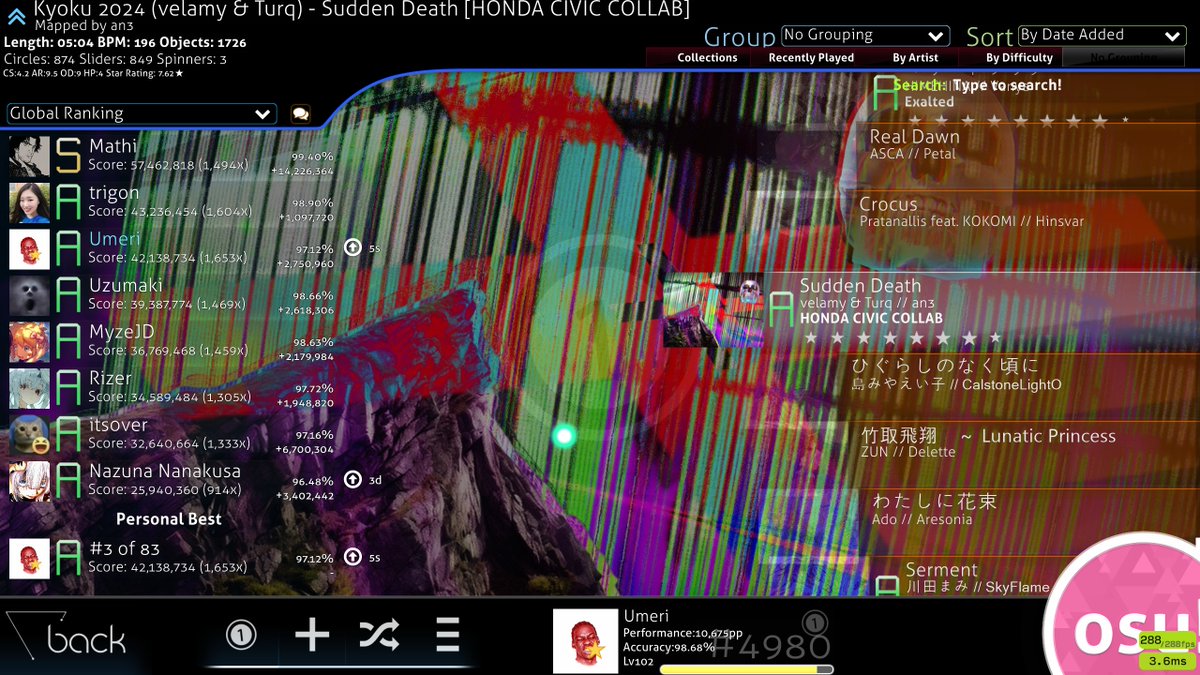The width and height of the screenshot is (1200, 675).
Task: Click the mode selection circle icon
Action: (241, 634)
